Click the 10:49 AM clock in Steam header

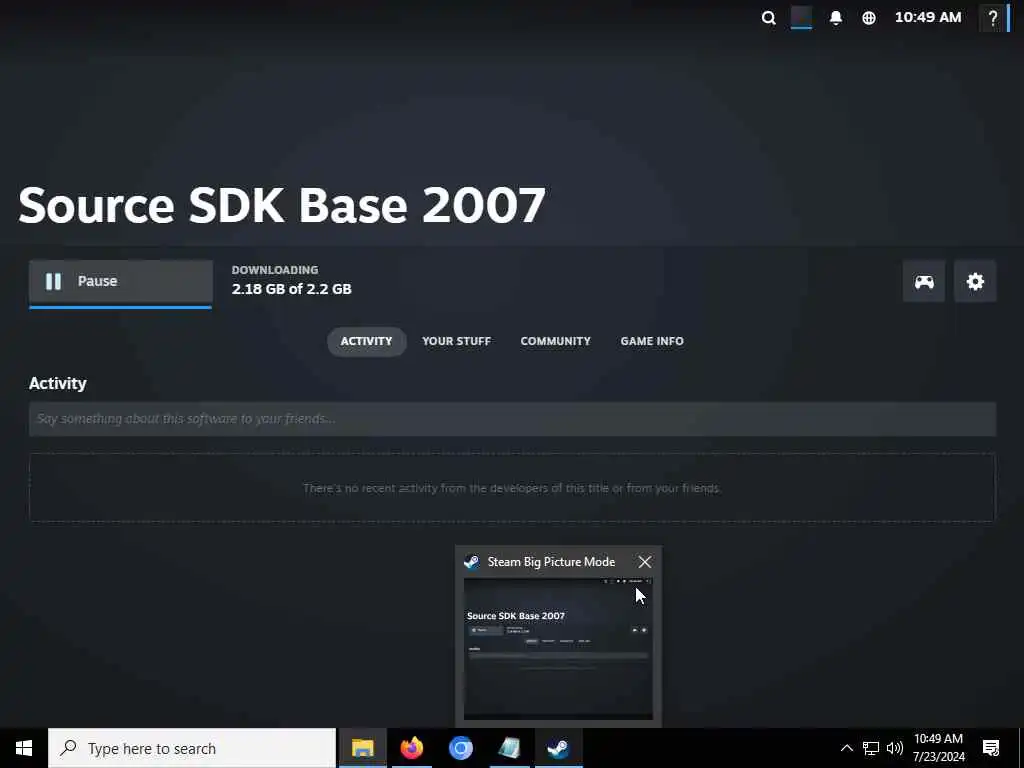point(927,18)
